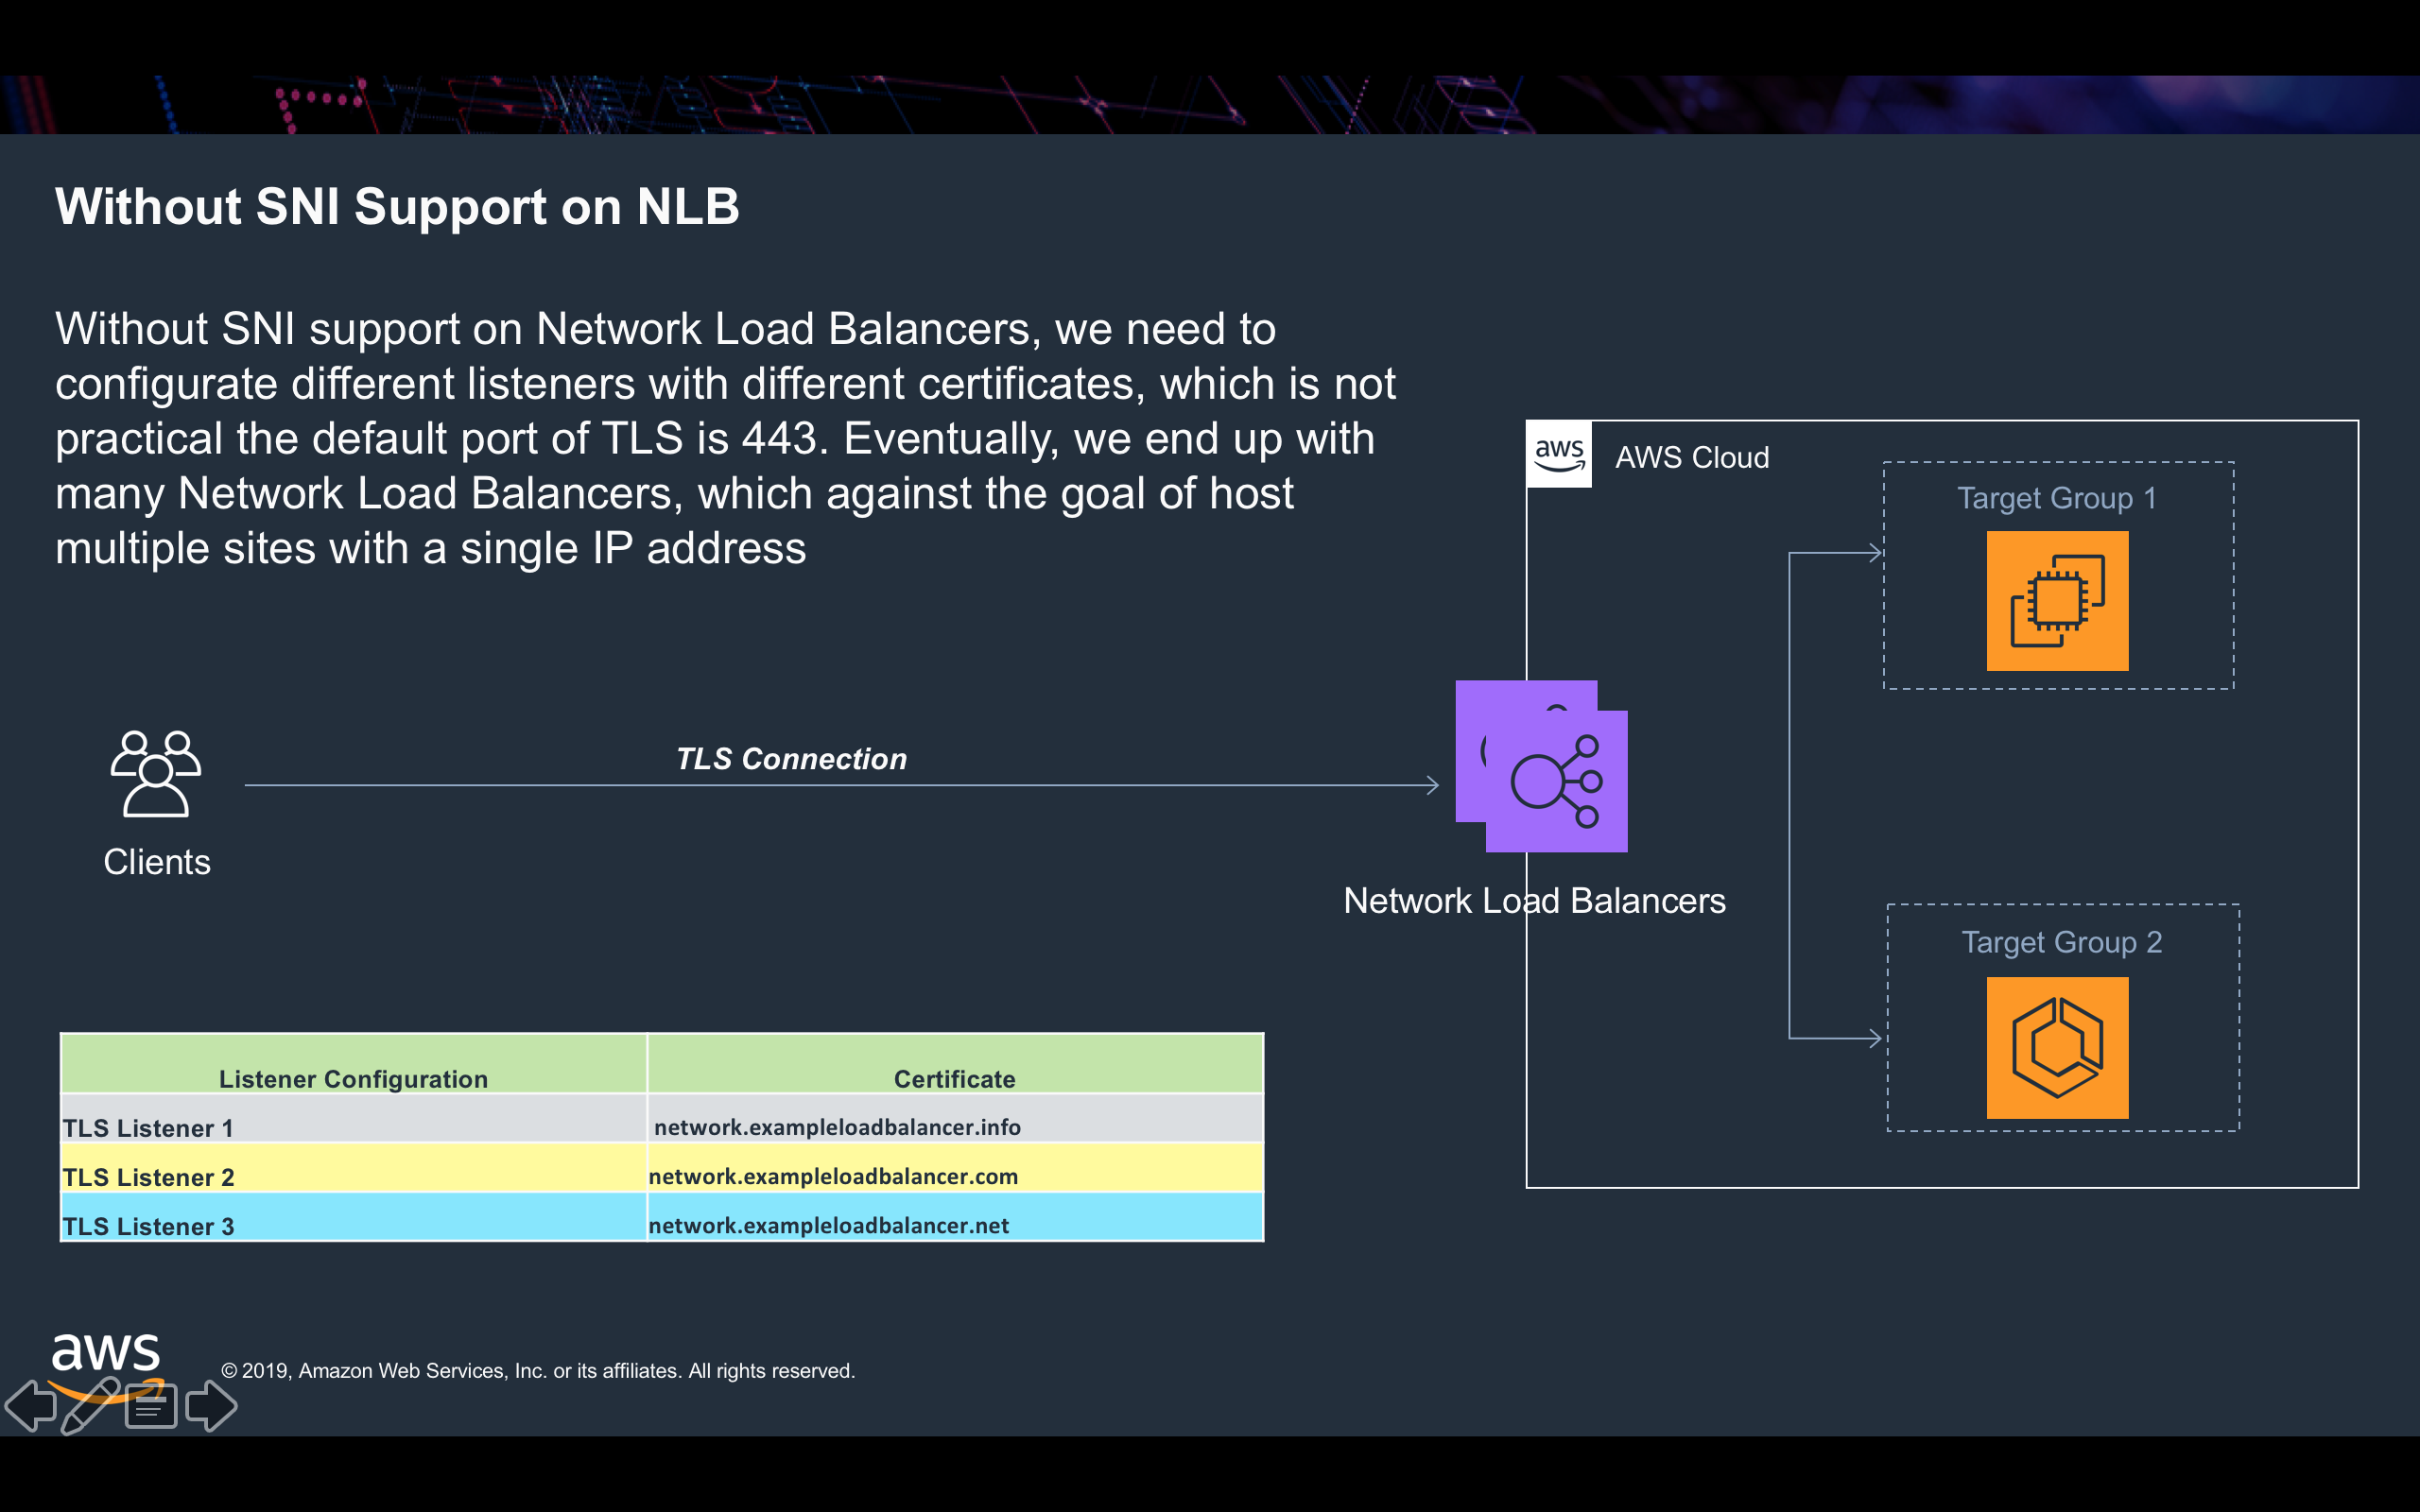Click the purple Network Load Balancer icon

[x=1555, y=780]
